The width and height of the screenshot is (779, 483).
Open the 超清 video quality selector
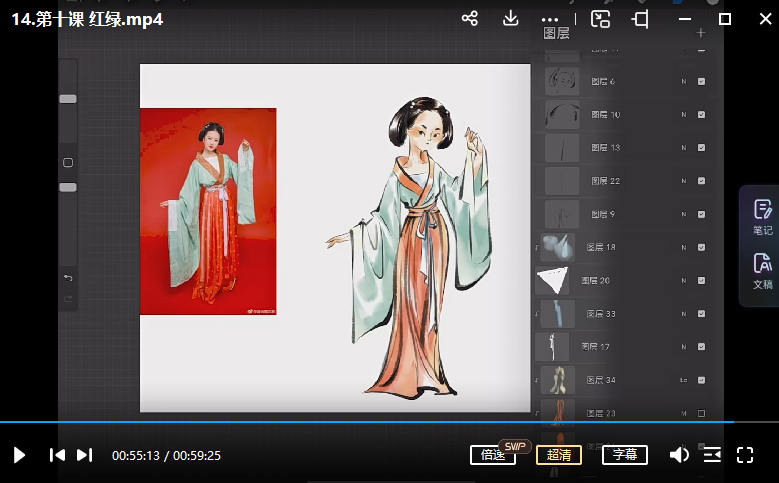(559, 455)
